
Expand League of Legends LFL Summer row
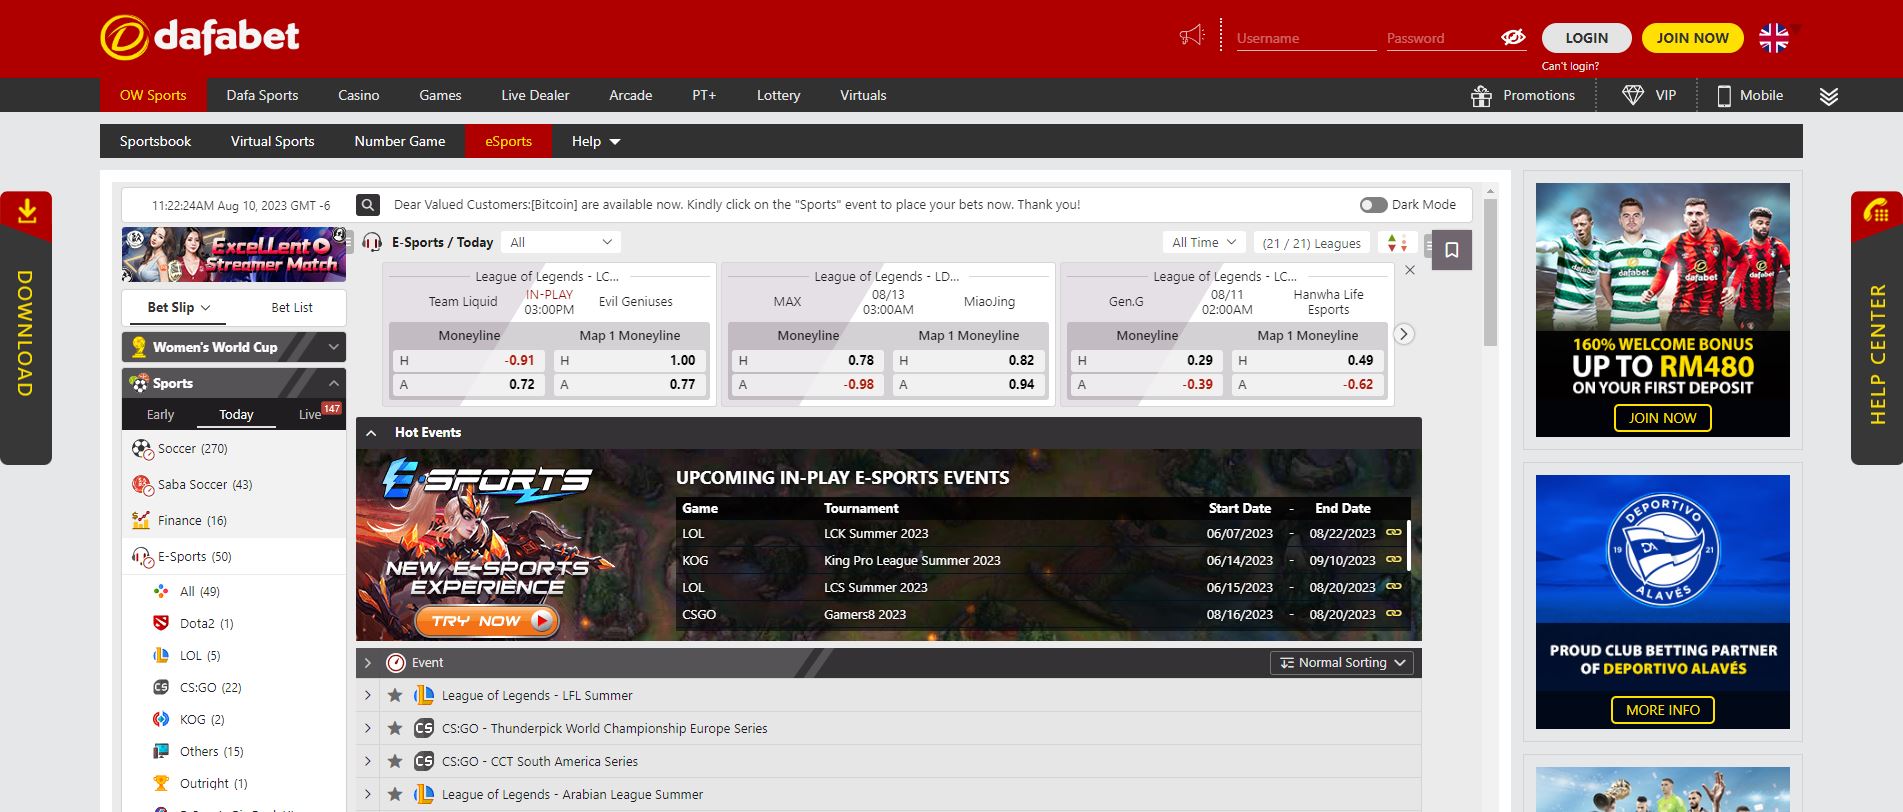[x=367, y=696]
